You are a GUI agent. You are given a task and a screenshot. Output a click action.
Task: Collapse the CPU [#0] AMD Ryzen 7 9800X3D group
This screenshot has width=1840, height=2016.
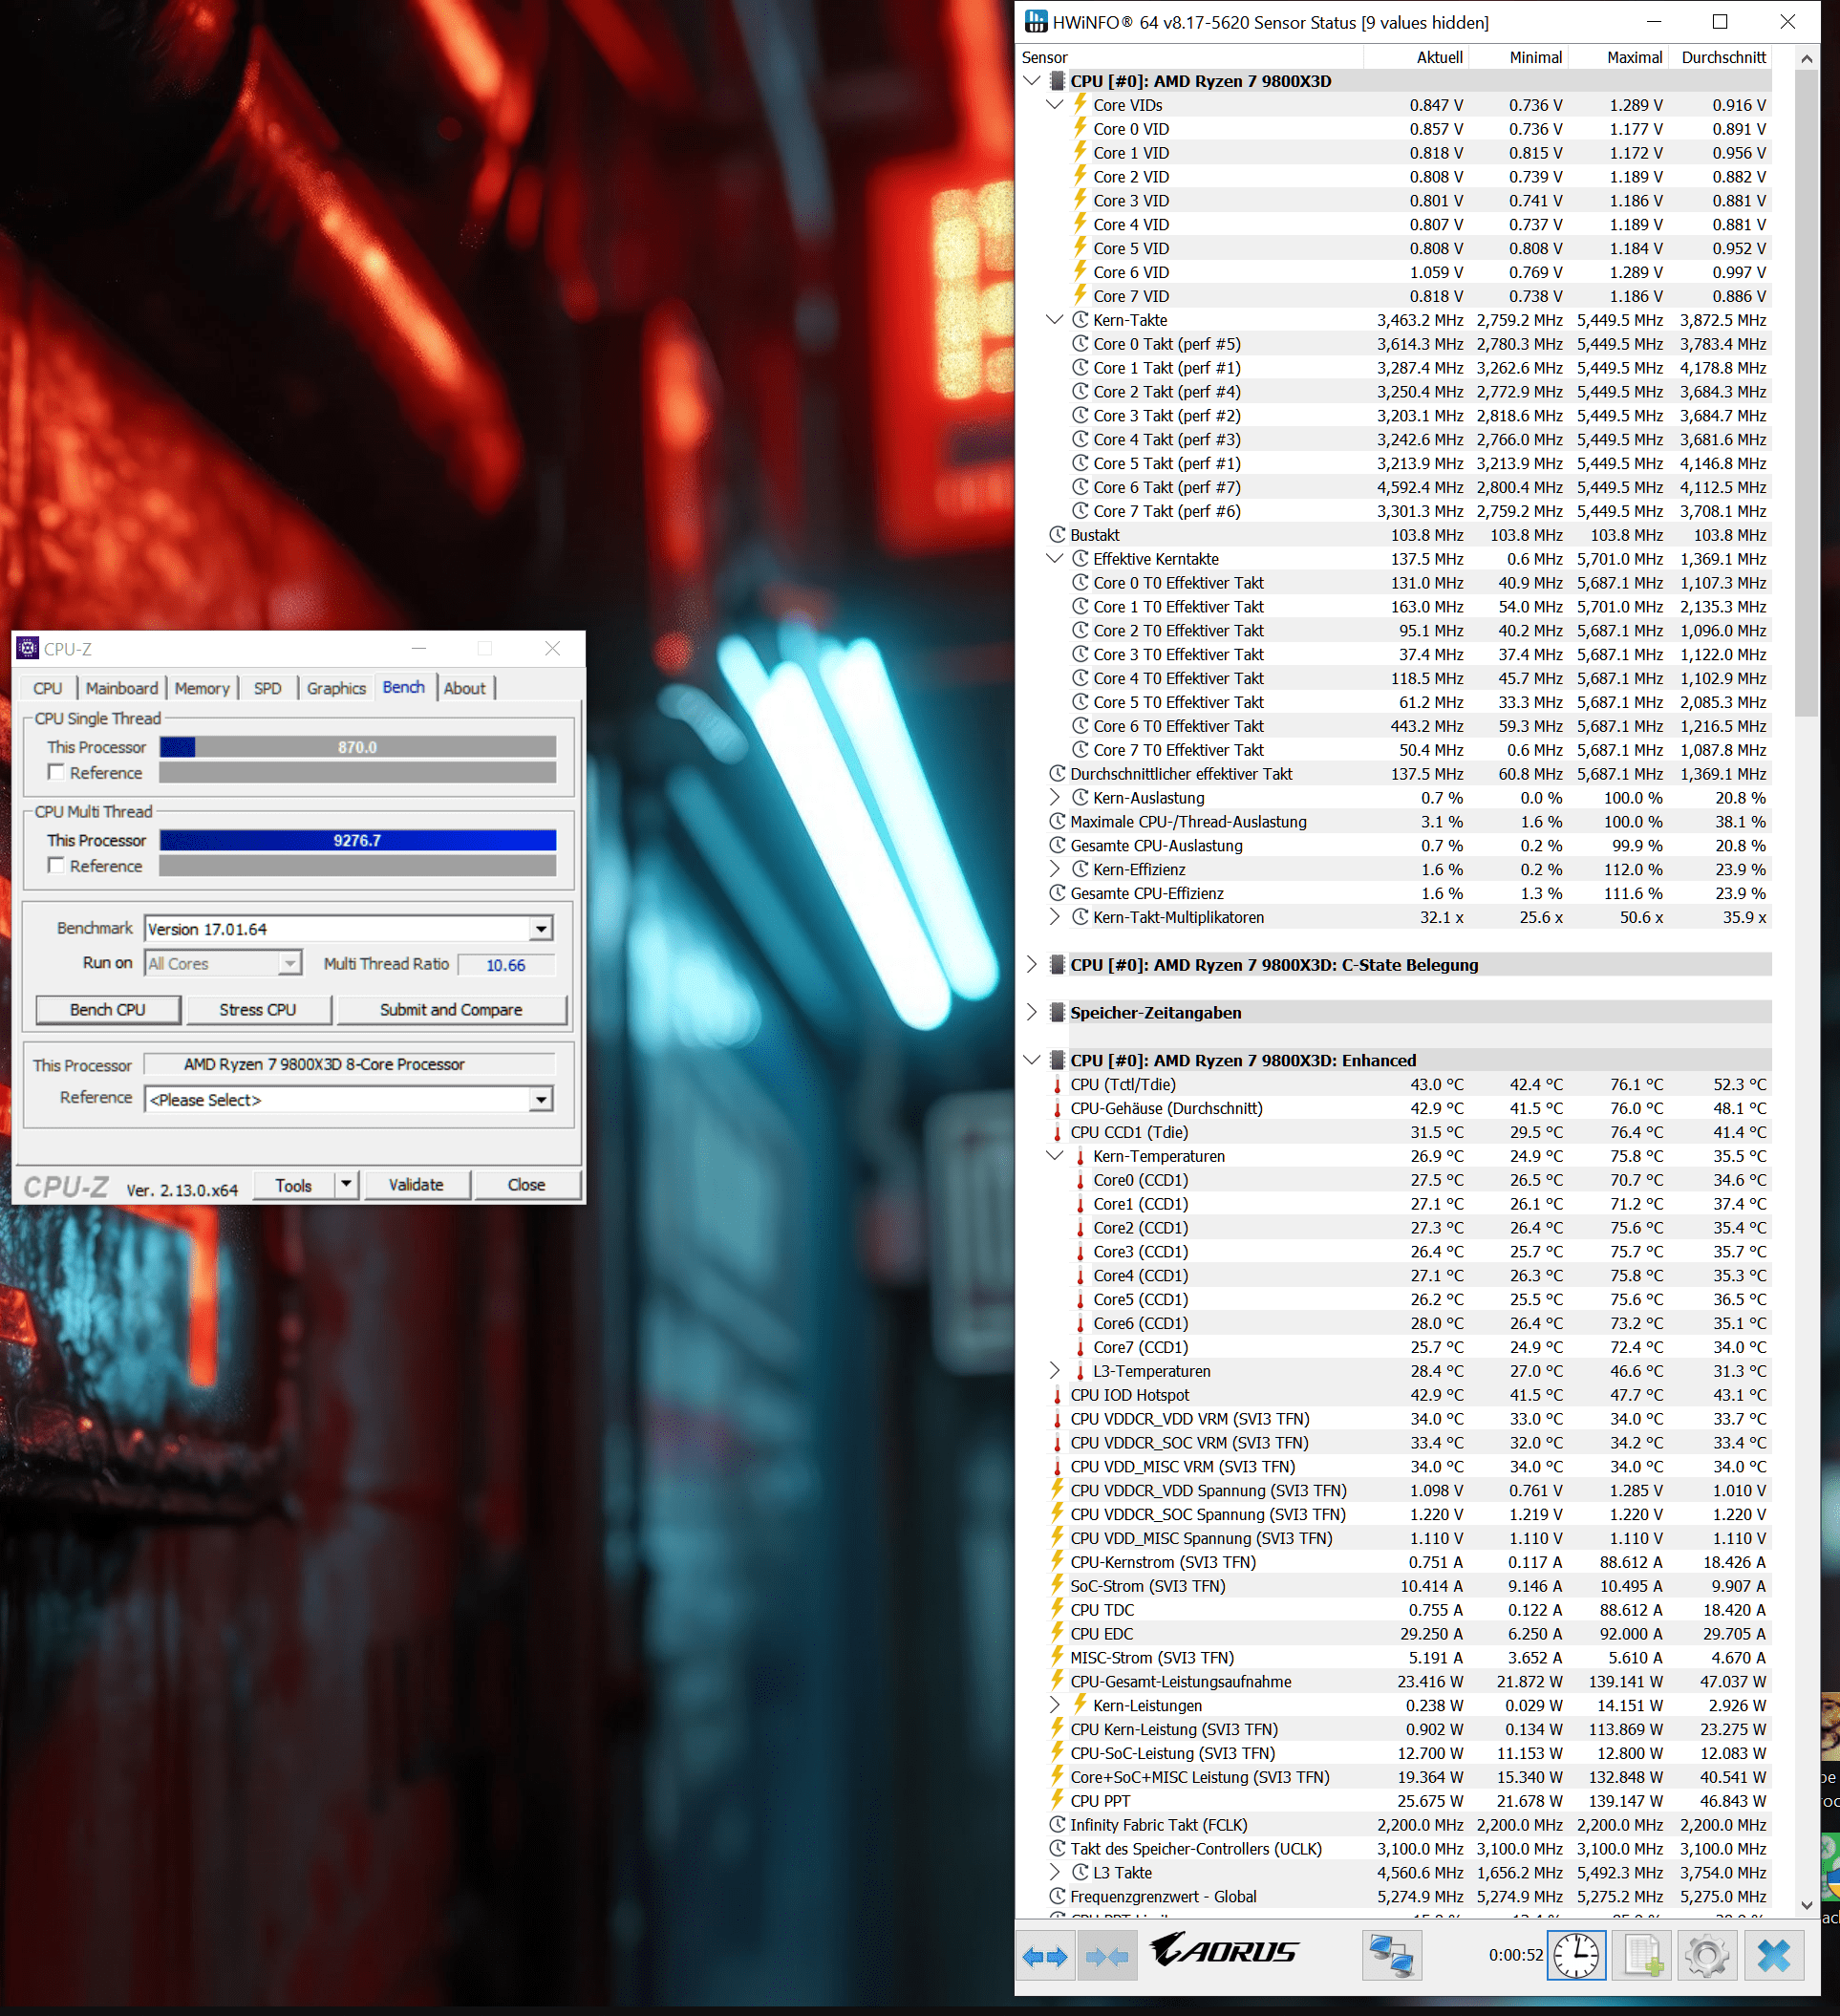(1032, 81)
